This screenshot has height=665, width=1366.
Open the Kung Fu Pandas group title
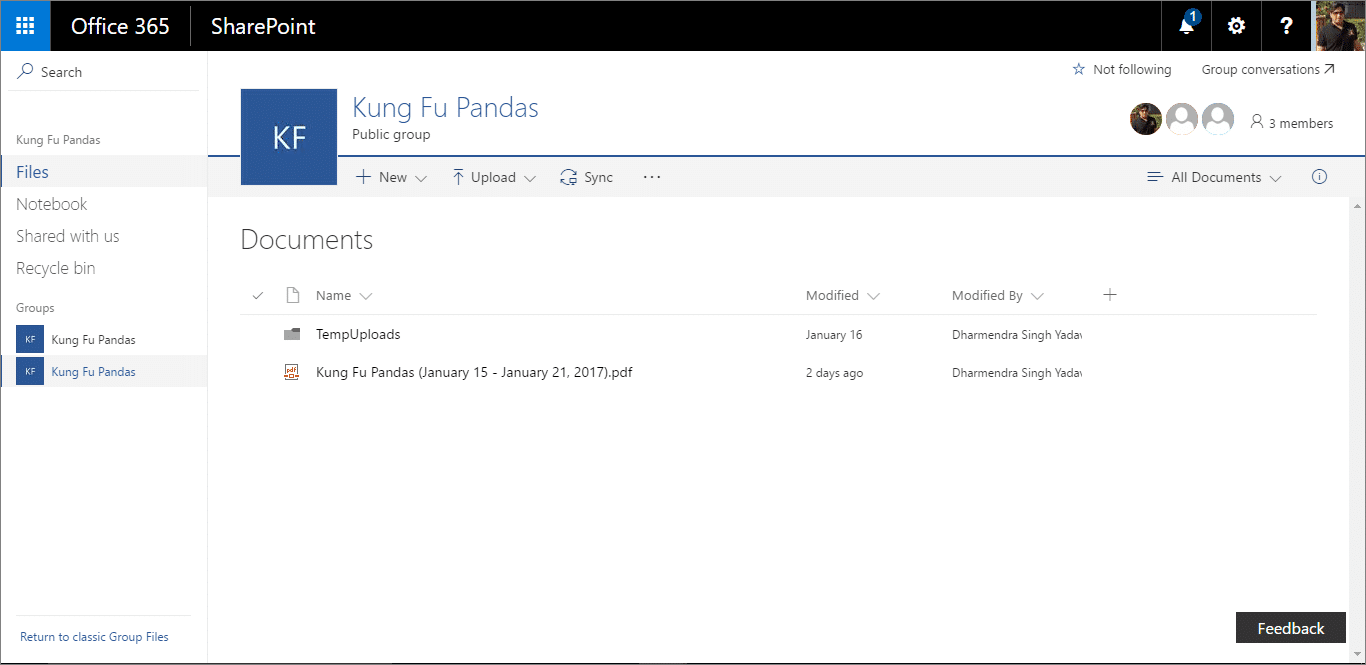(x=445, y=107)
